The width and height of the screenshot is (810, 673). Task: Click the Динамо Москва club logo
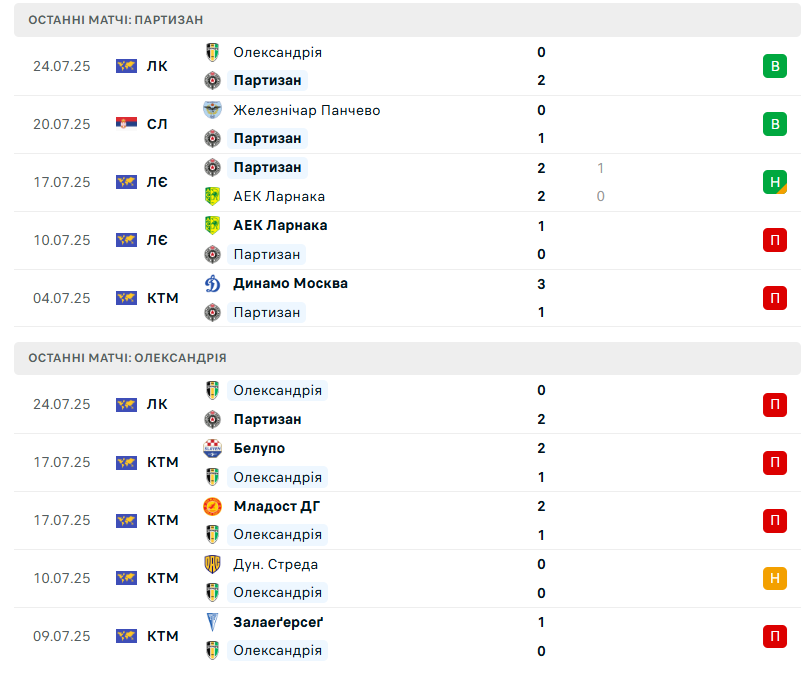click(x=212, y=284)
